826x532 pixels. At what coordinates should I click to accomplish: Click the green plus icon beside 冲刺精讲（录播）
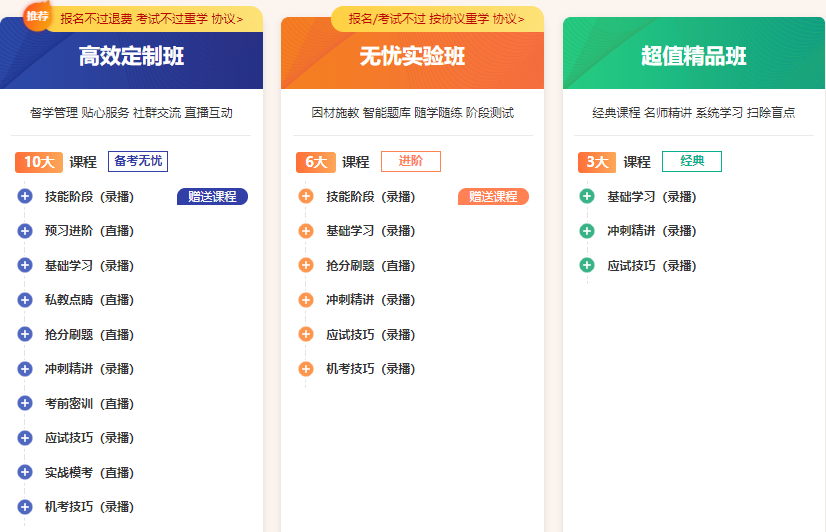(x=587, y=231)
